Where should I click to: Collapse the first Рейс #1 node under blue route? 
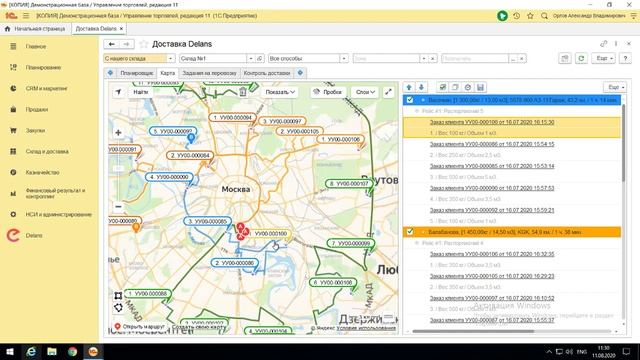pos(417,111)
